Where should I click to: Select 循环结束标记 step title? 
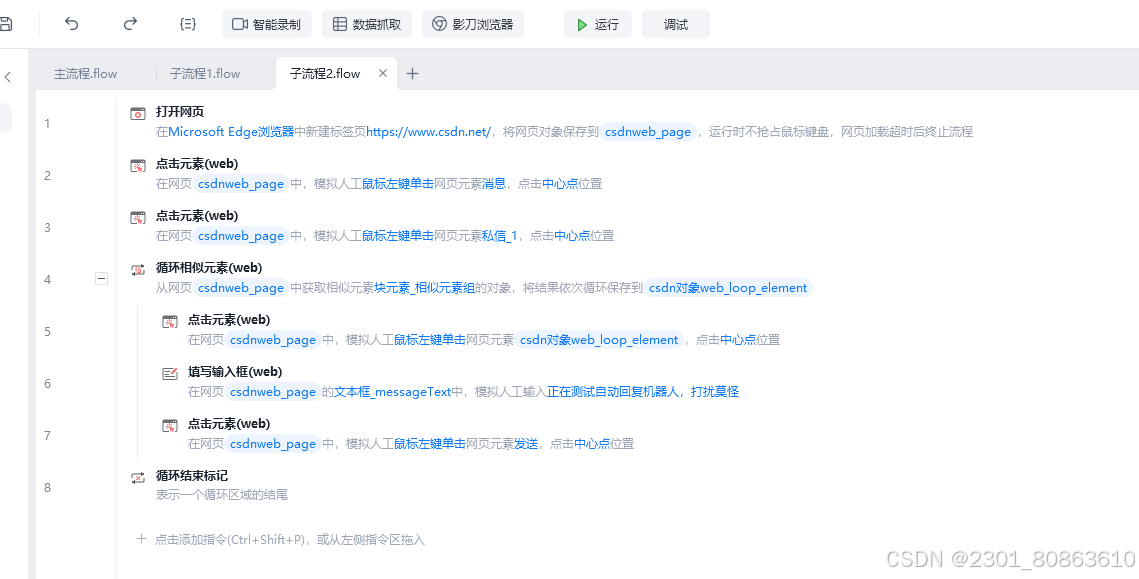[x=192, y=475]
